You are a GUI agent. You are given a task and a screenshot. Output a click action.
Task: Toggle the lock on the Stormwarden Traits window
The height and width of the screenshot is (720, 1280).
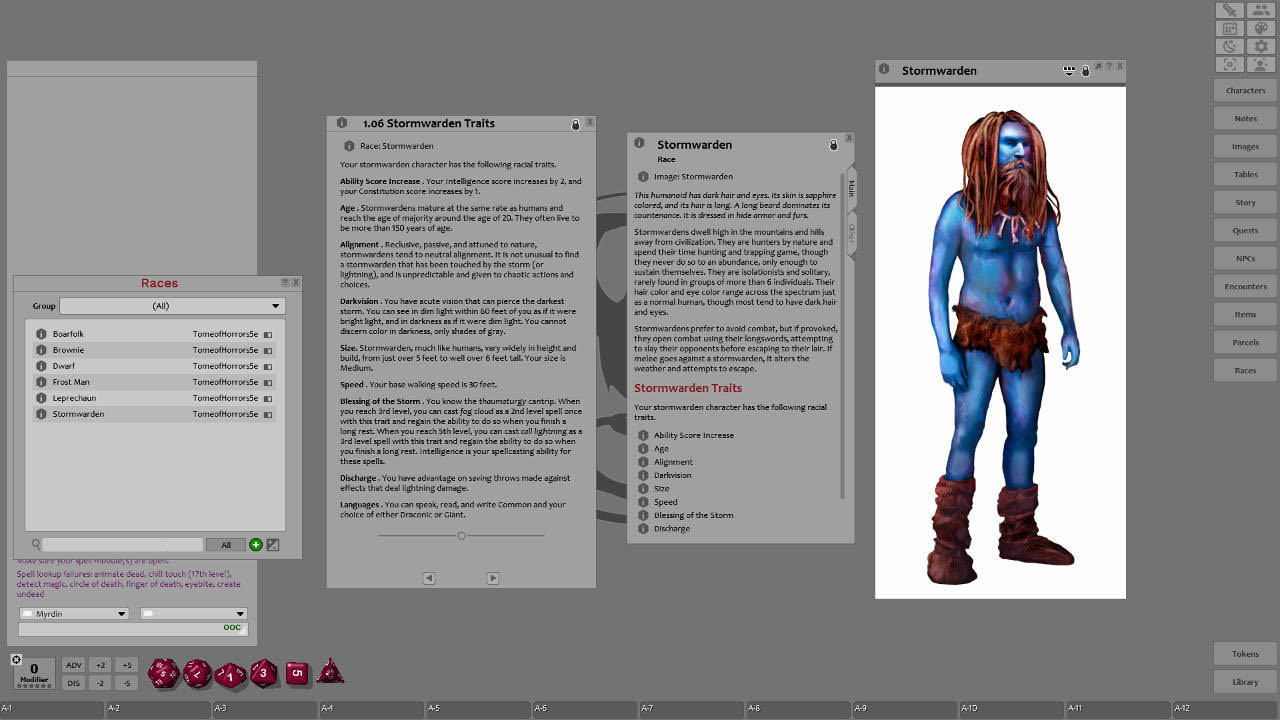pos(575,123)
